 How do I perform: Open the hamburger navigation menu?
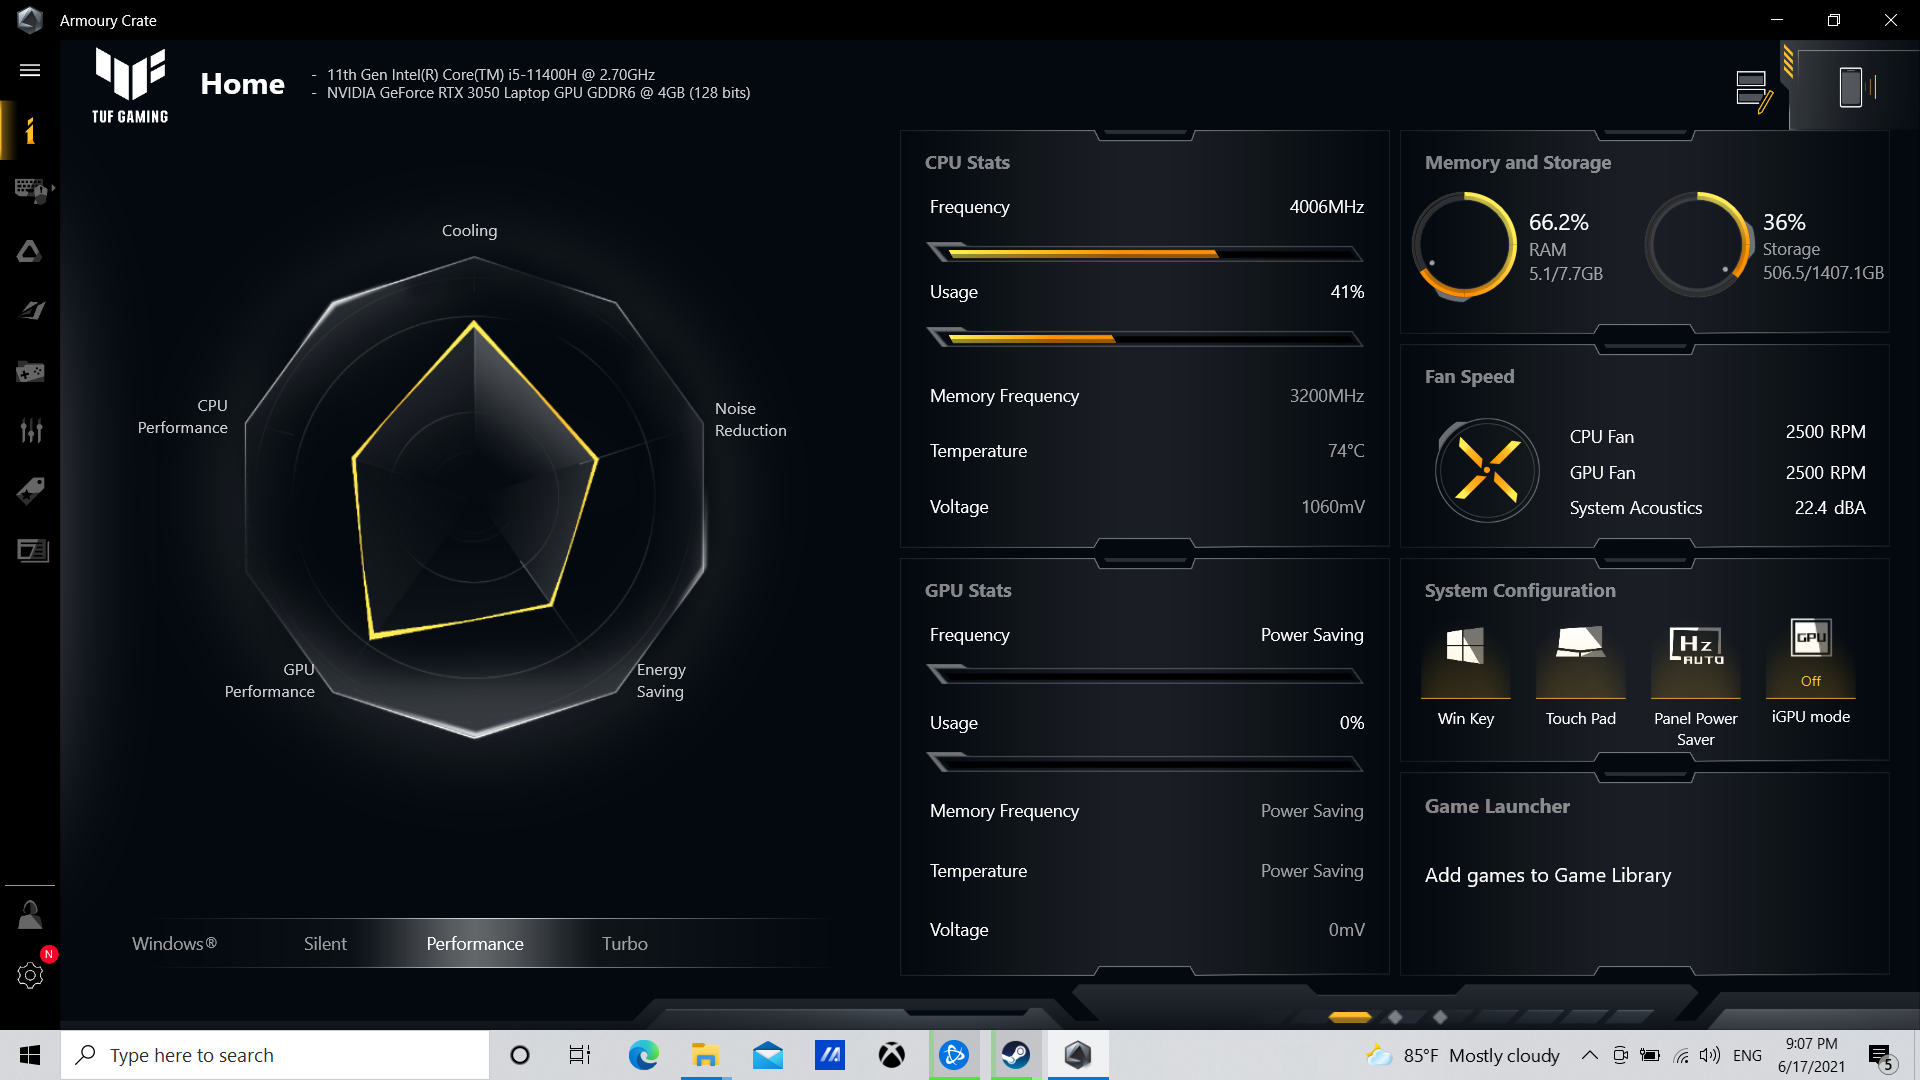[30, 70]
